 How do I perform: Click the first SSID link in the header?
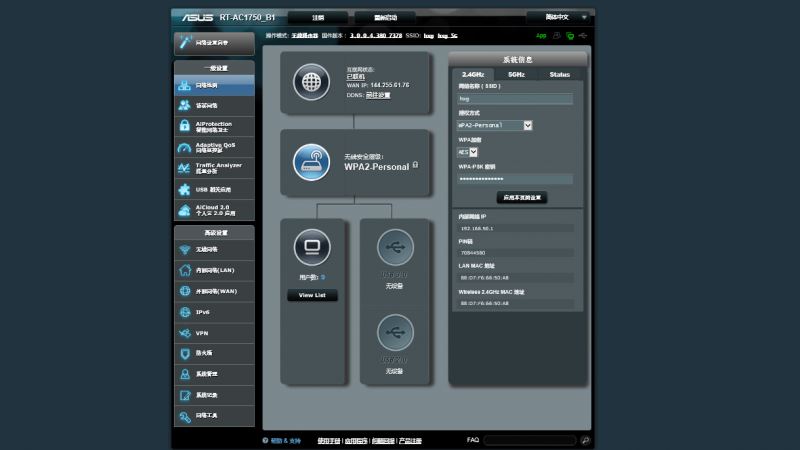[x=429, y=36]
